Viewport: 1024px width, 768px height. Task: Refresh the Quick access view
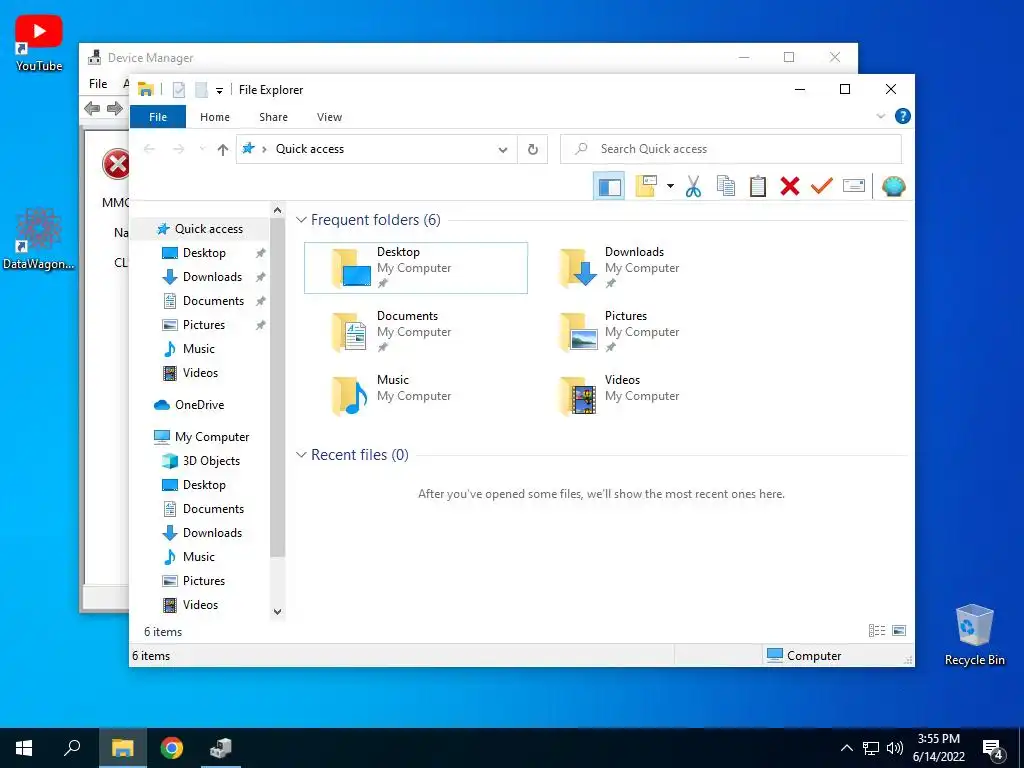tap(532, 150)
